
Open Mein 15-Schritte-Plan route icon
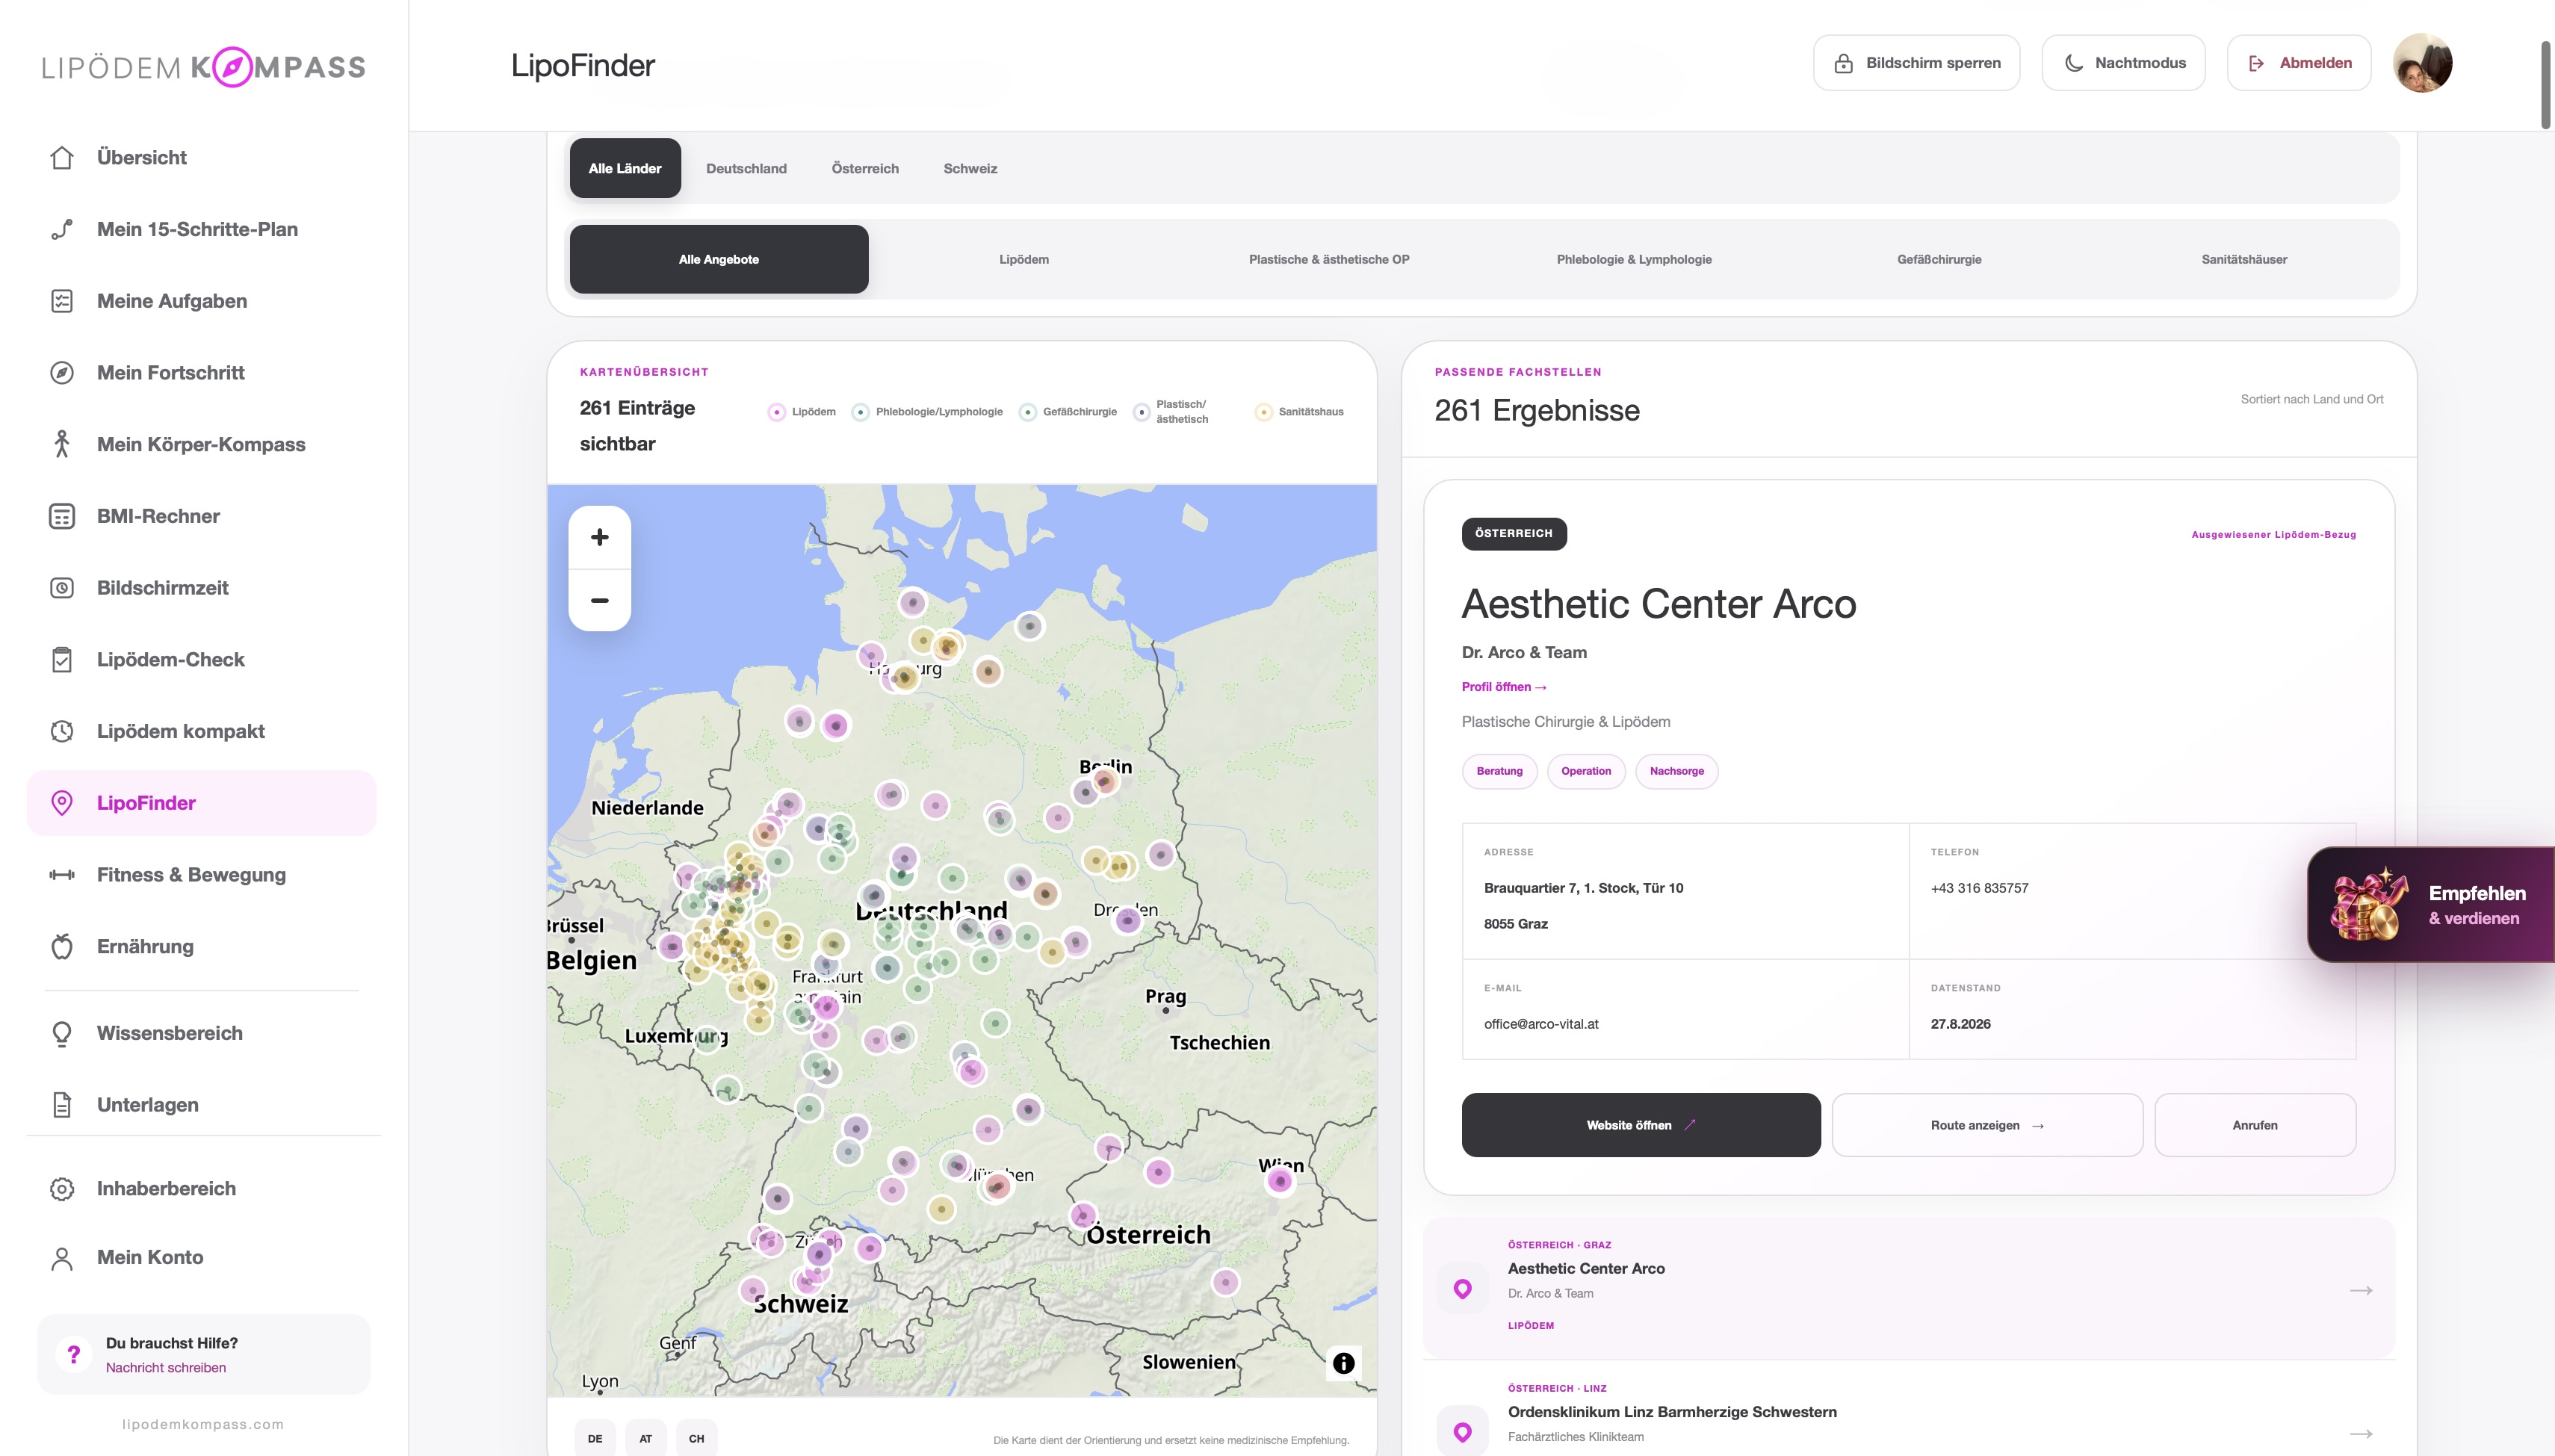(62, 230)
